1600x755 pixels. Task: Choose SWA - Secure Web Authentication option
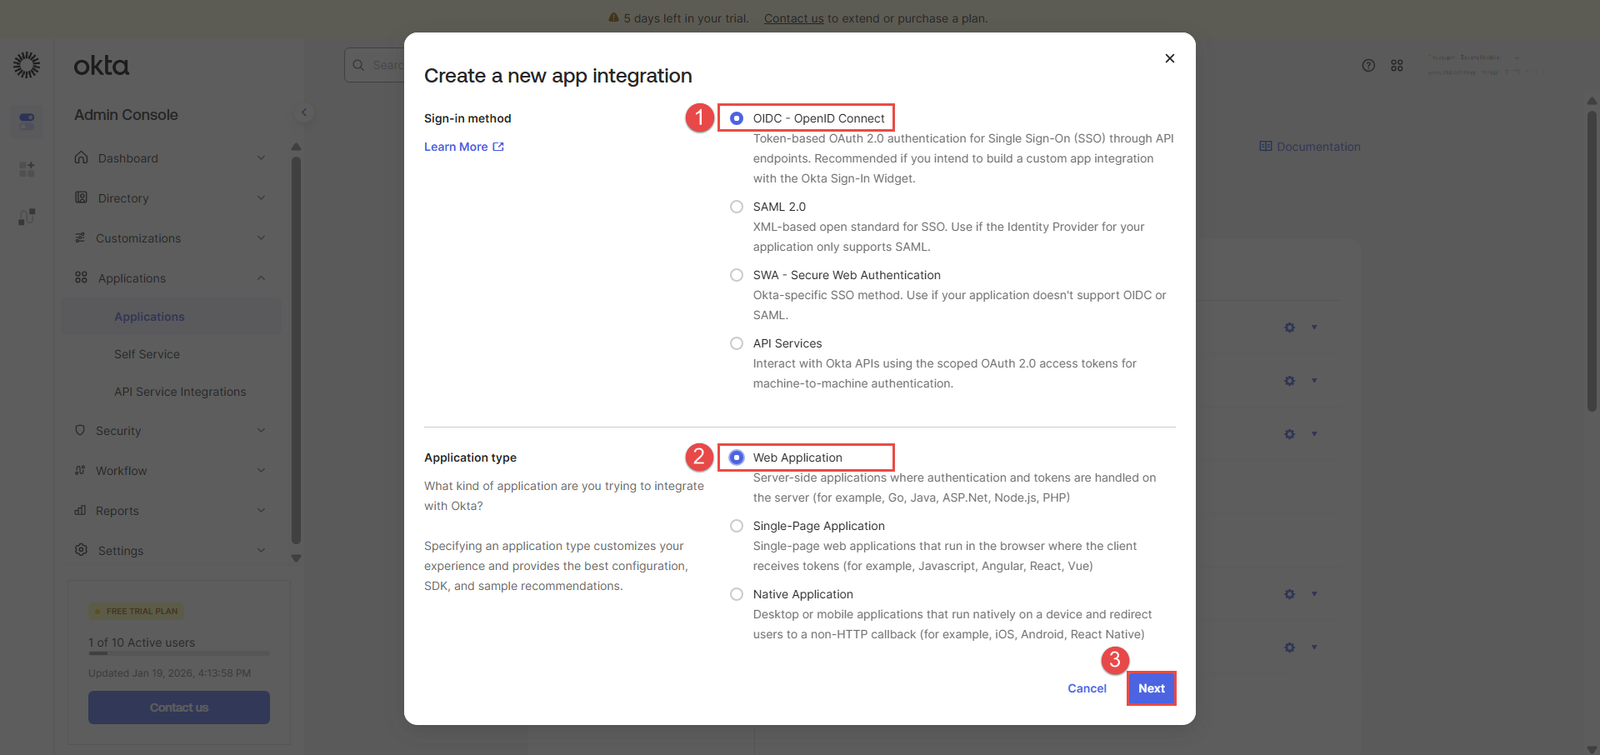point(737,275)
